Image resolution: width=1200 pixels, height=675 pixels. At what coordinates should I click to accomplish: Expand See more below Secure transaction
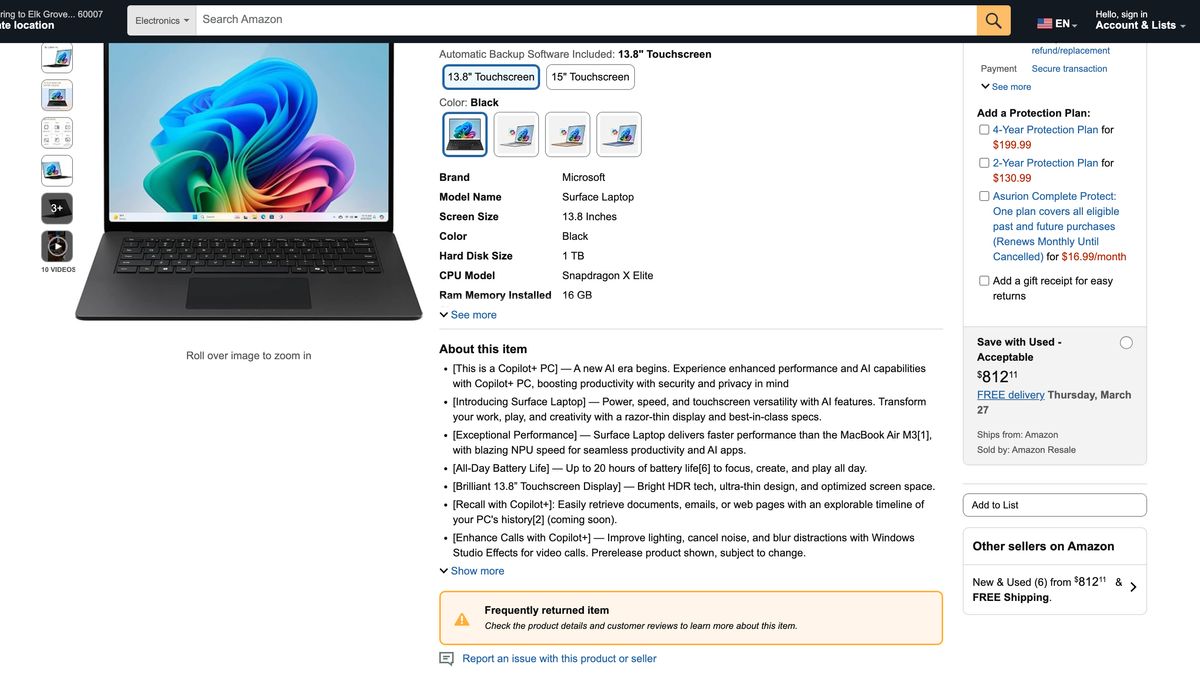point(1006,87)
